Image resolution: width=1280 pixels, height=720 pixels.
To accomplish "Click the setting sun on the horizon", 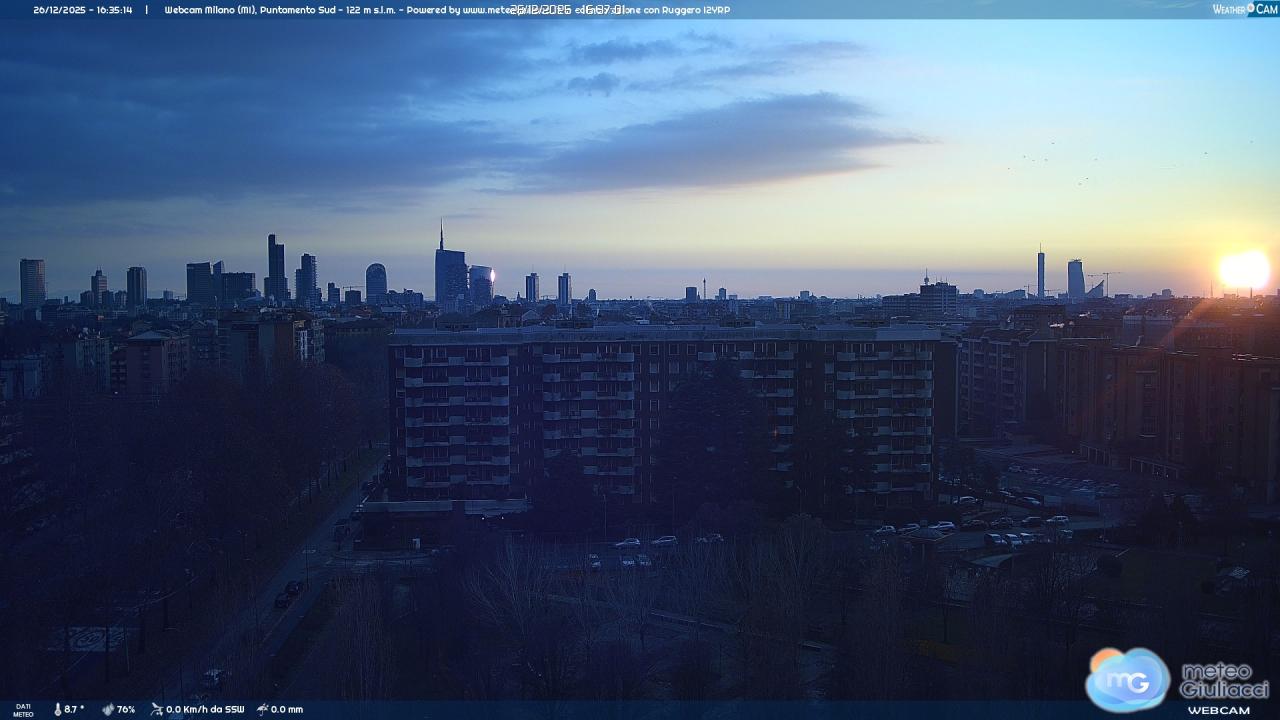I will click(1243, 270).
